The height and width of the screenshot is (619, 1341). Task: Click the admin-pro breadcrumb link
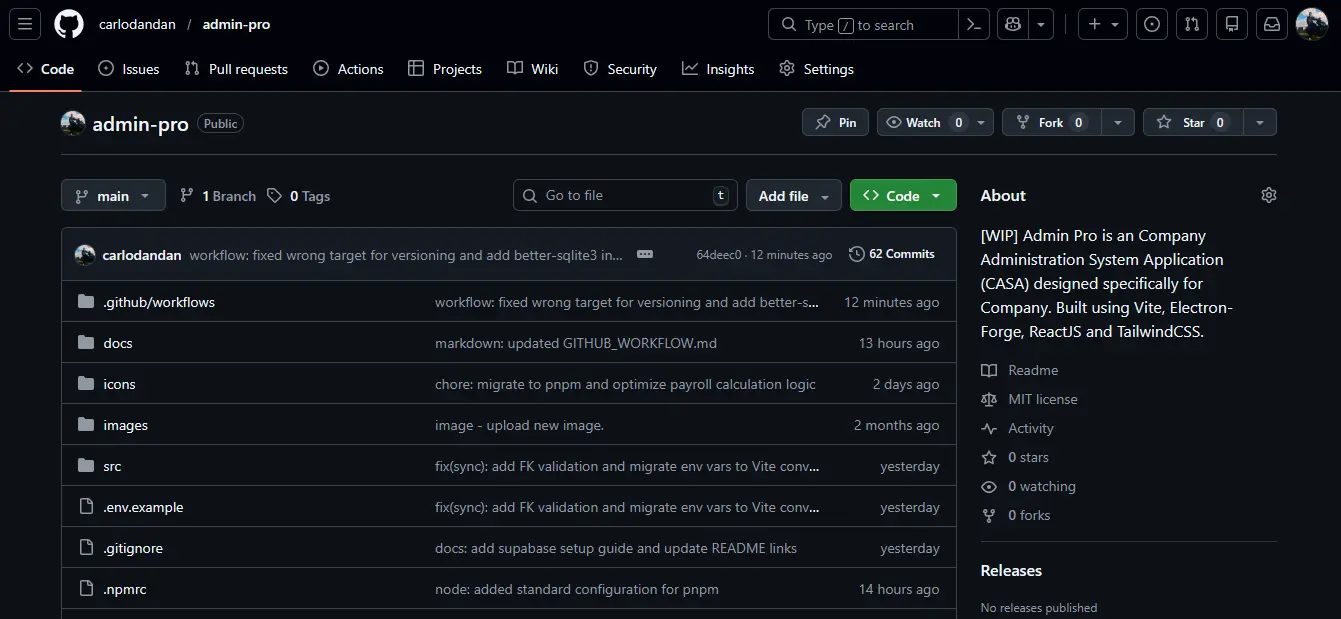pos(236,24)
